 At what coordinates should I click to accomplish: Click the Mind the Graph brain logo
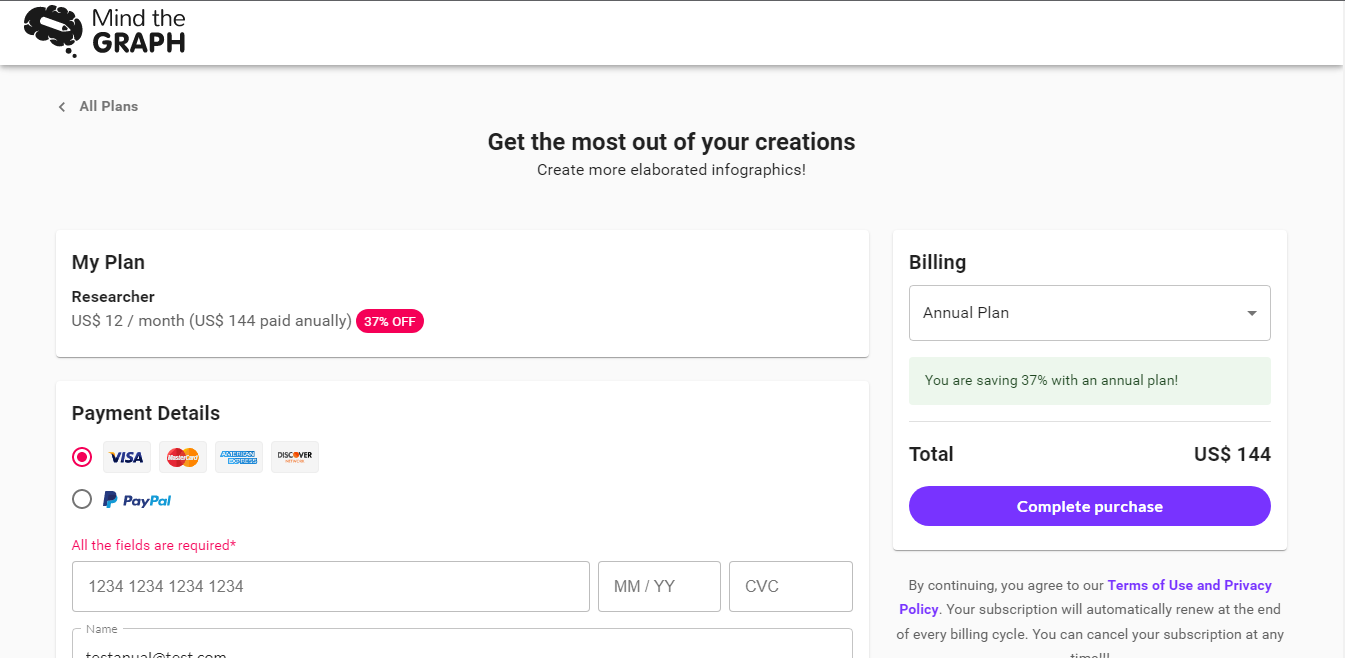(x=53, y=31)
